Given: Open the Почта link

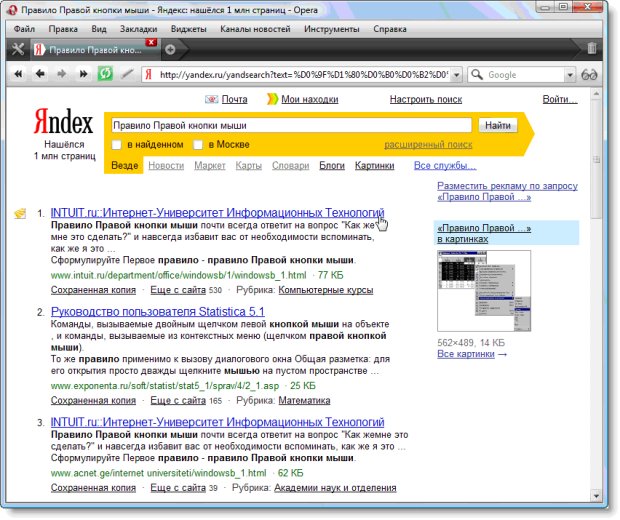Looking at the screenshot, I should point(234,99).
